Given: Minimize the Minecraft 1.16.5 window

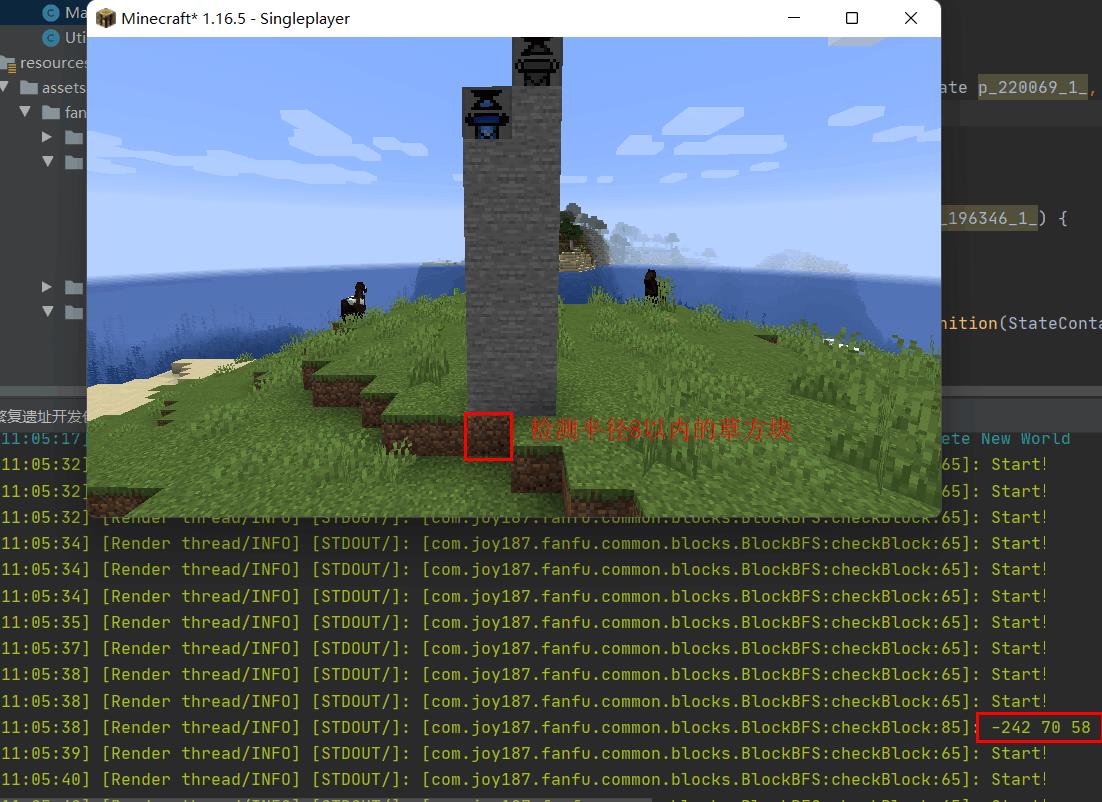Looking at the screenshot, I should pyautogui.click(x=794, y=18).
